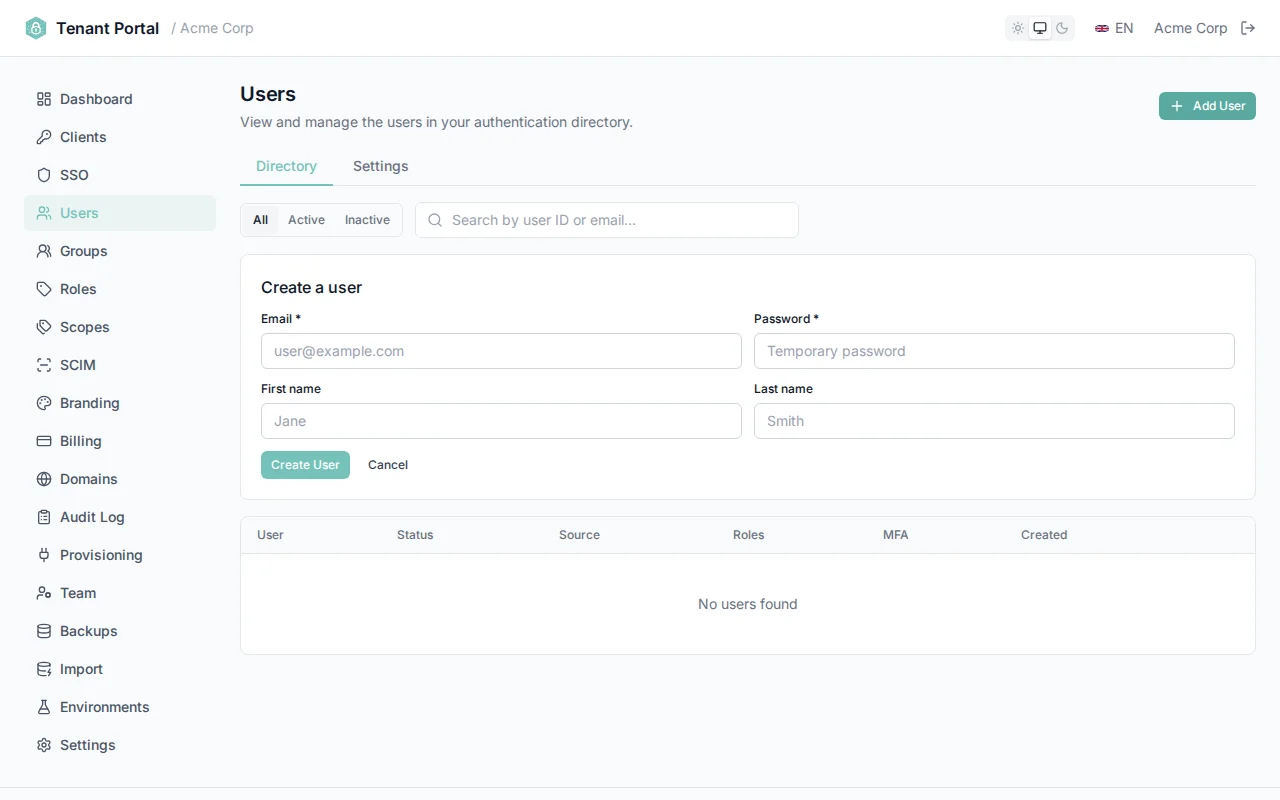This screenshot has height=800, width=1280.
Task: Filter users by Active
Action: tap(306, 220)
